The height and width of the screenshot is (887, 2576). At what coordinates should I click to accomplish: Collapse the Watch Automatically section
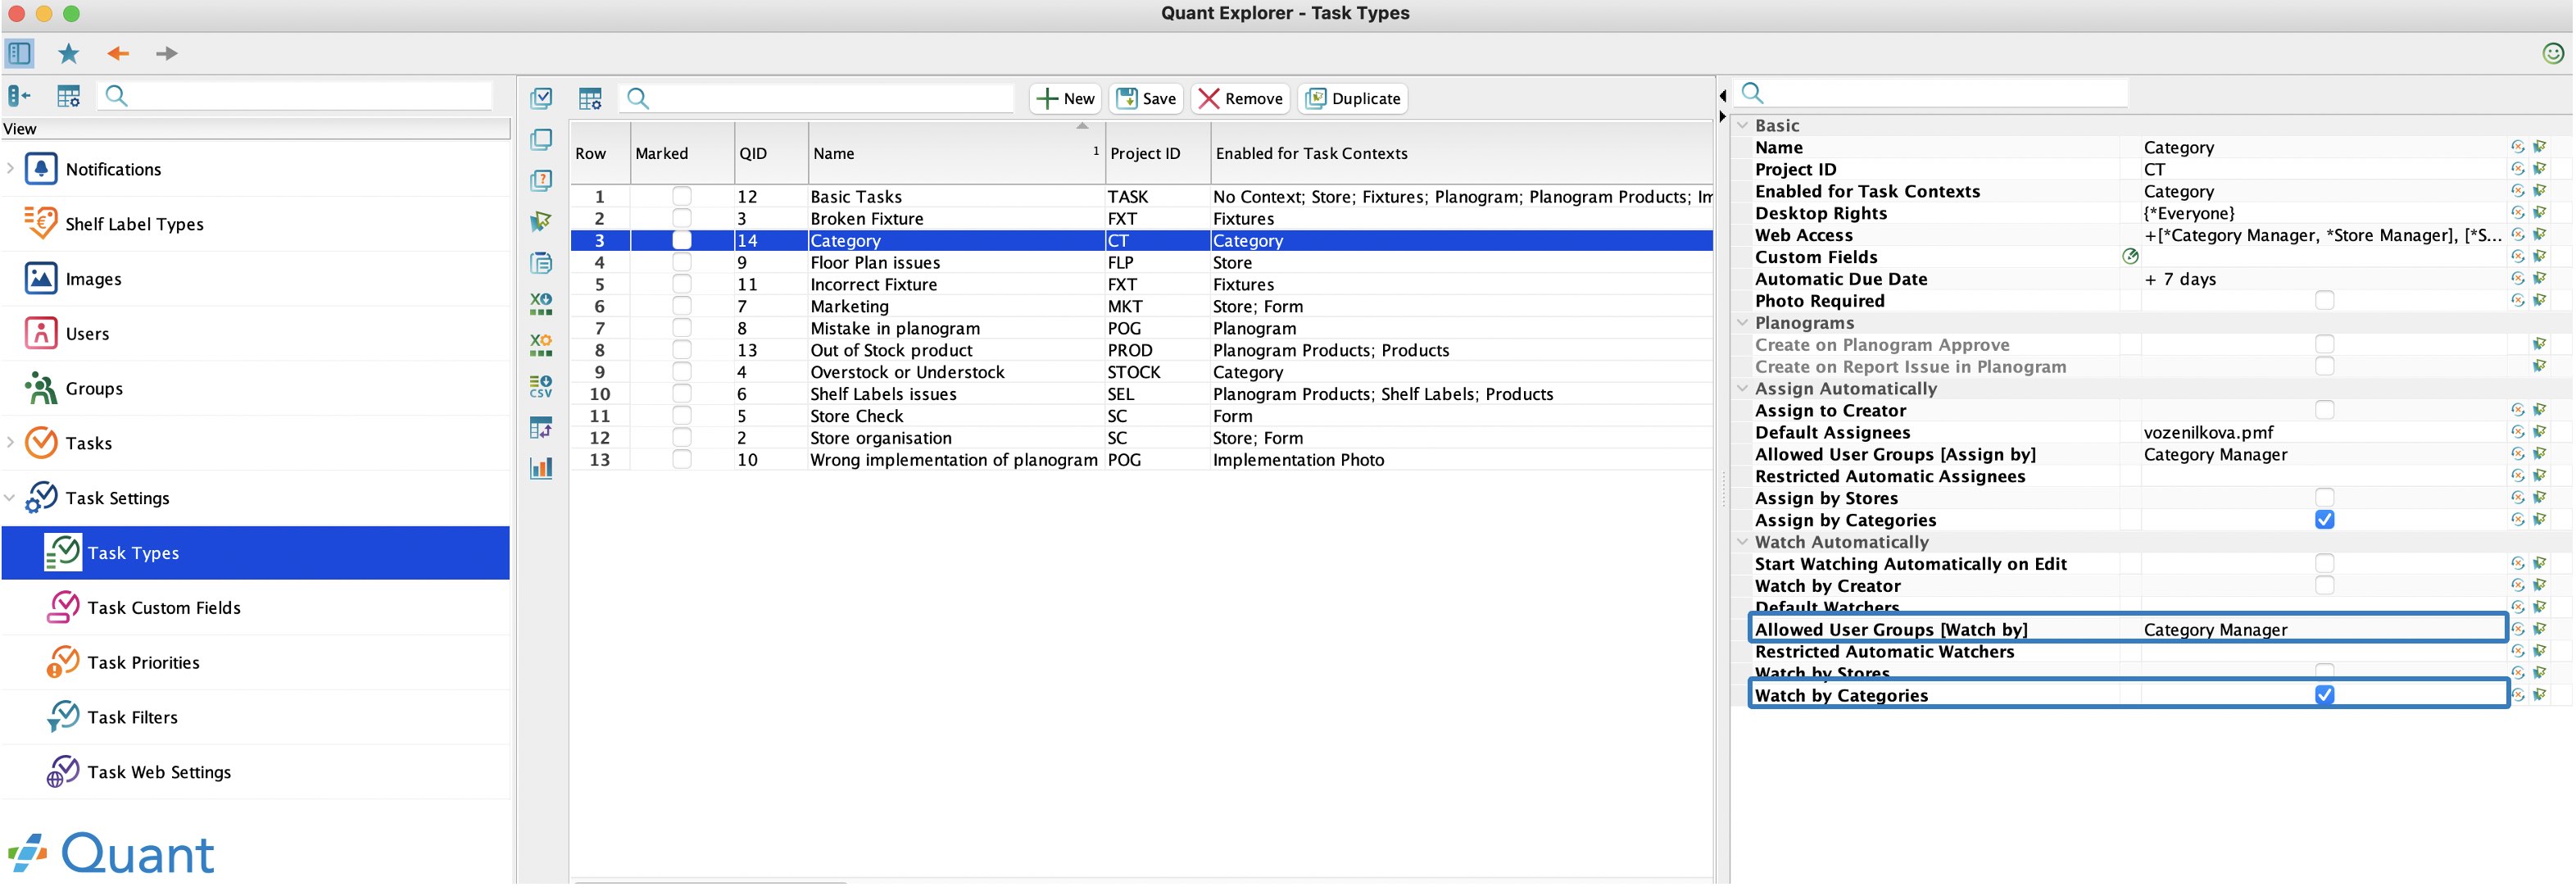point(1742,542)
